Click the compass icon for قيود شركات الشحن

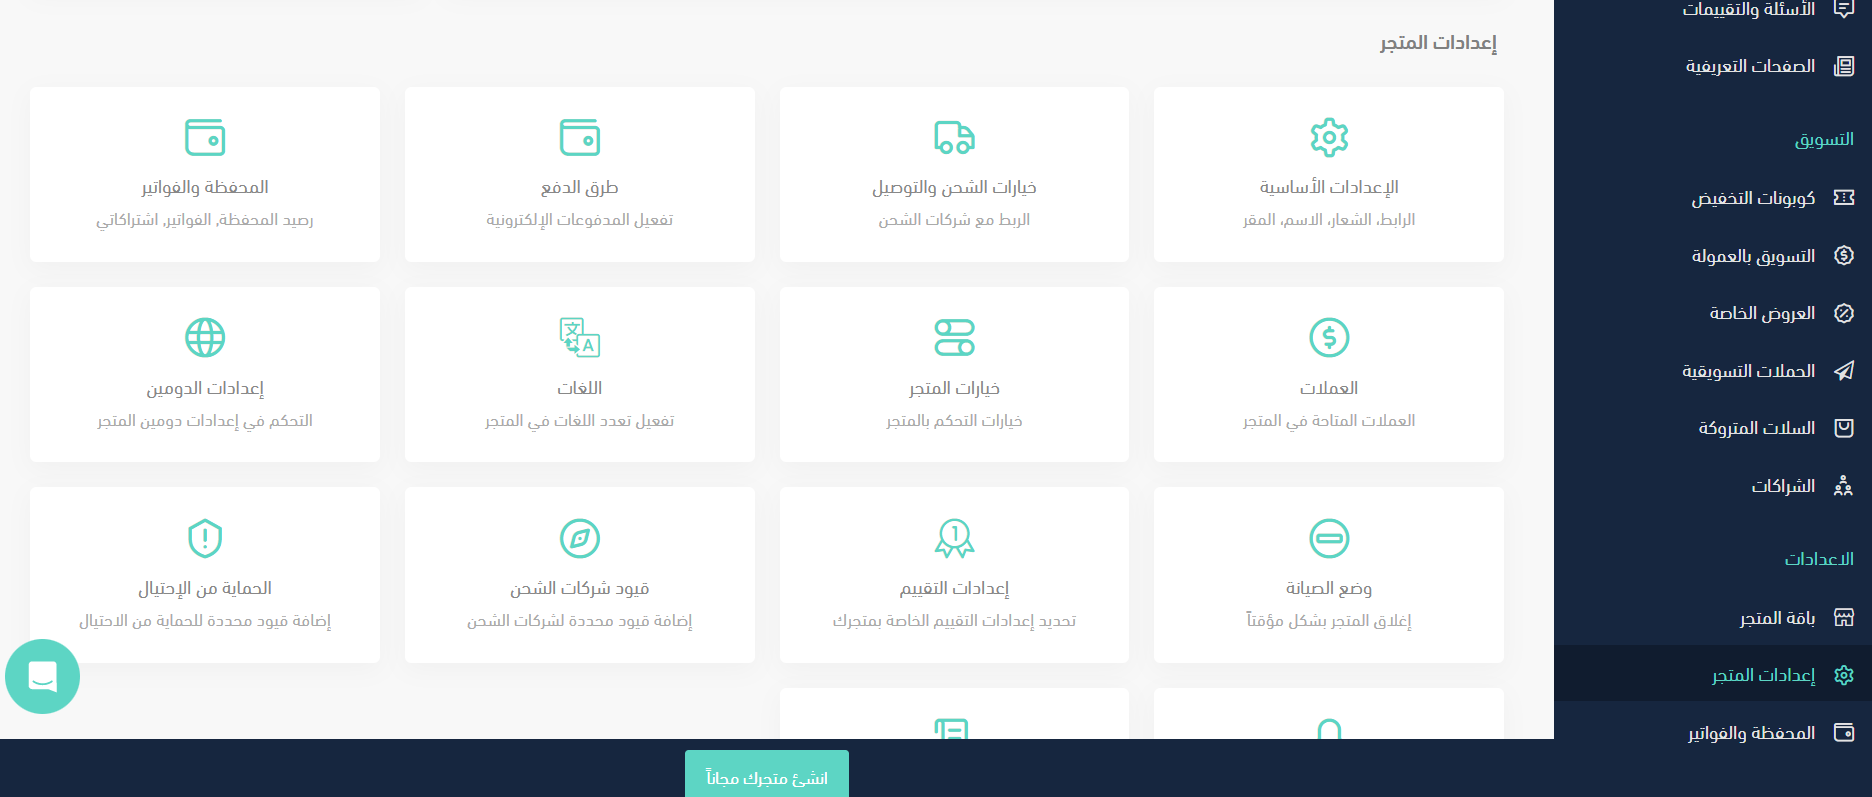pyautogui.click(x=580, y=538)
